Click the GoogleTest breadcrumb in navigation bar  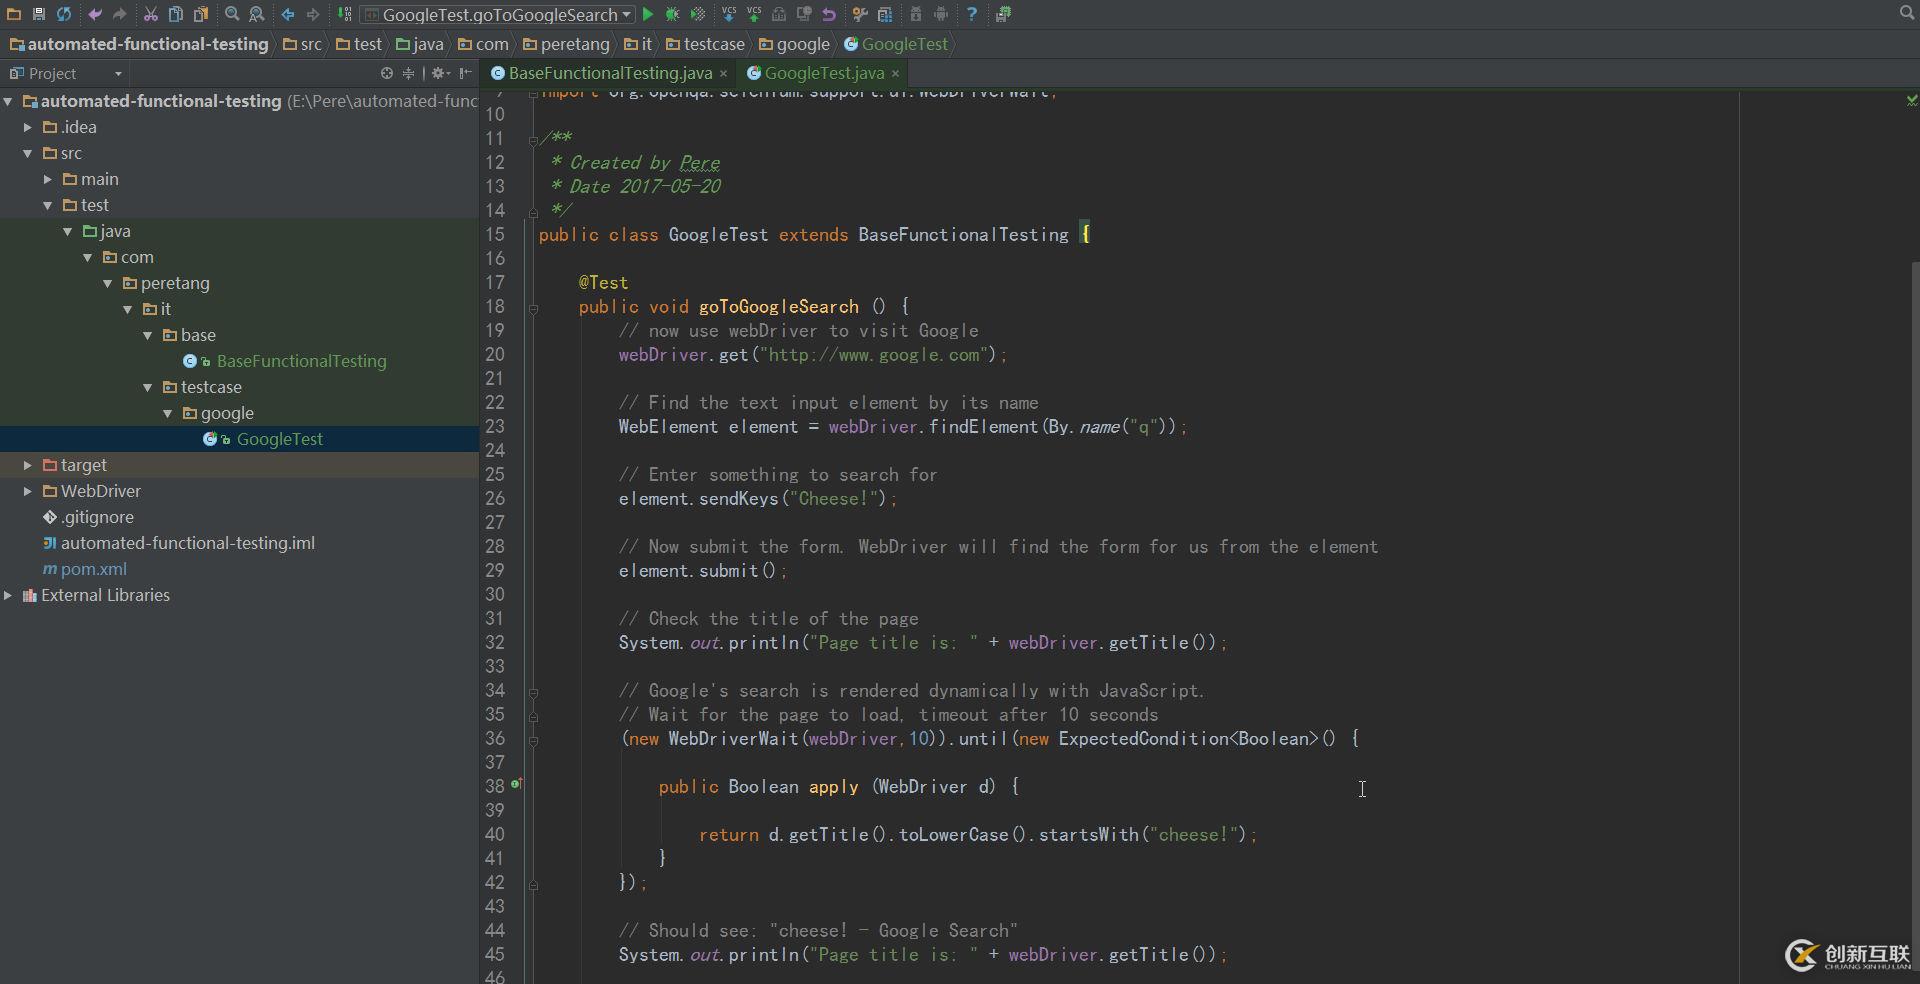click(x=896, y=44)
